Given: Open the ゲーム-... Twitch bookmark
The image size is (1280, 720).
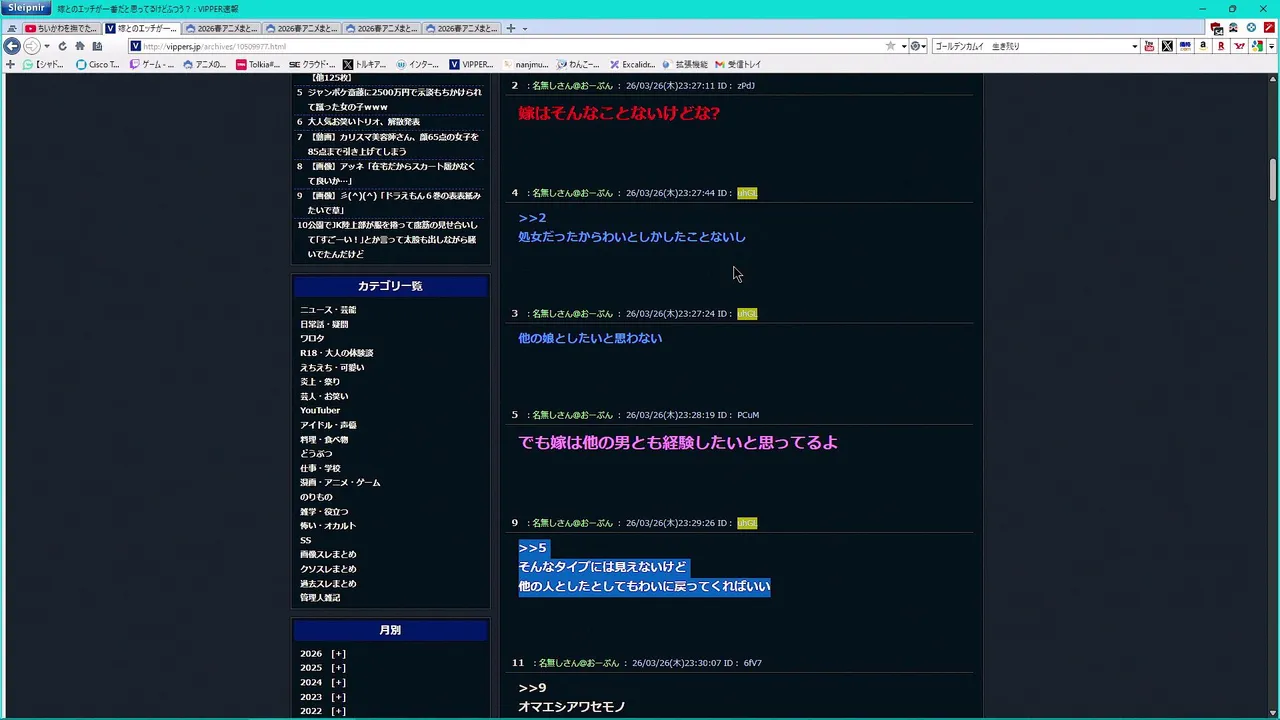Looking at the screenshot, I should pyautogui.click(x=151, y=64).
